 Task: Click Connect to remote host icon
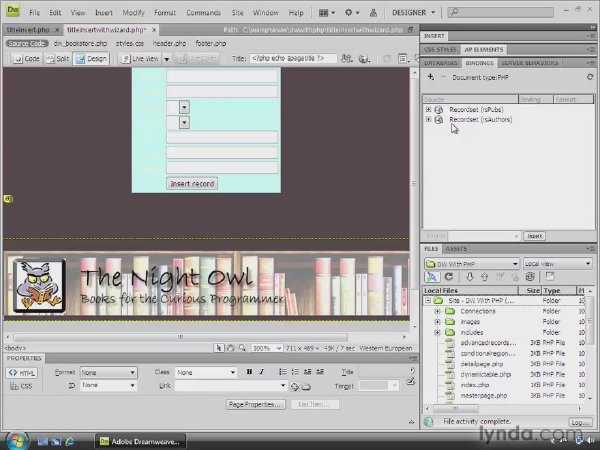(432, 277)
